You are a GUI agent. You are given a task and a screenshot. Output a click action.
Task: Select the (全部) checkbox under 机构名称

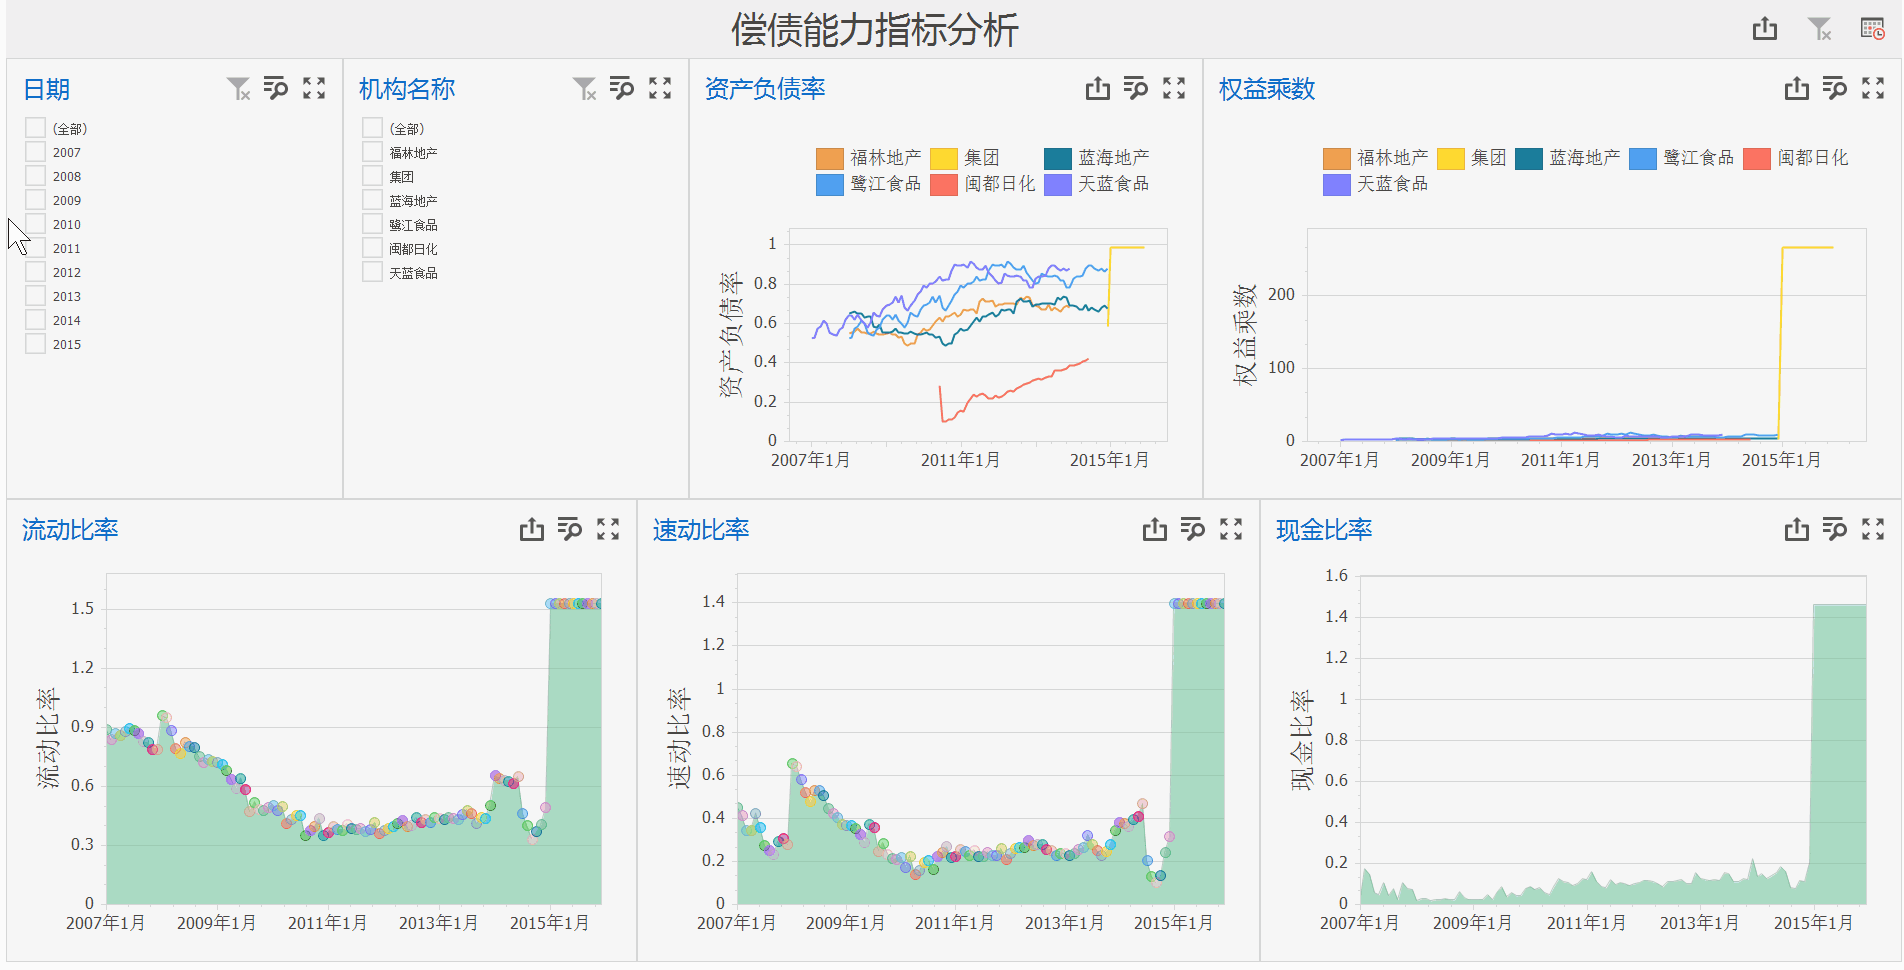(372, 128)
